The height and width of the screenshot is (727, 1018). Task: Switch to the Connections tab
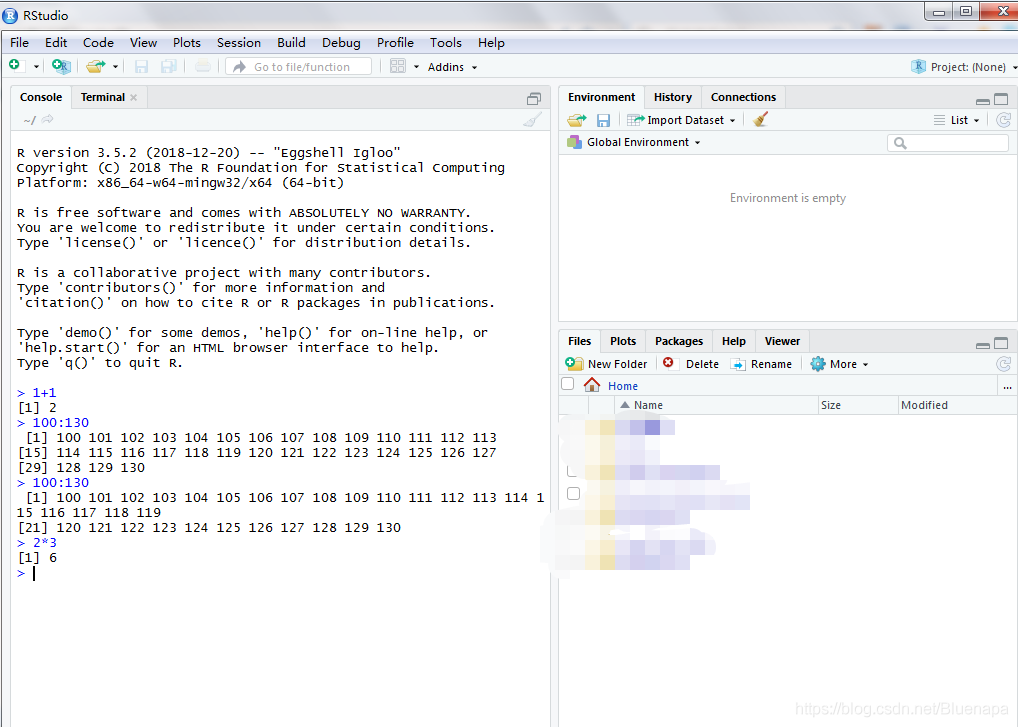pos(743,97)
